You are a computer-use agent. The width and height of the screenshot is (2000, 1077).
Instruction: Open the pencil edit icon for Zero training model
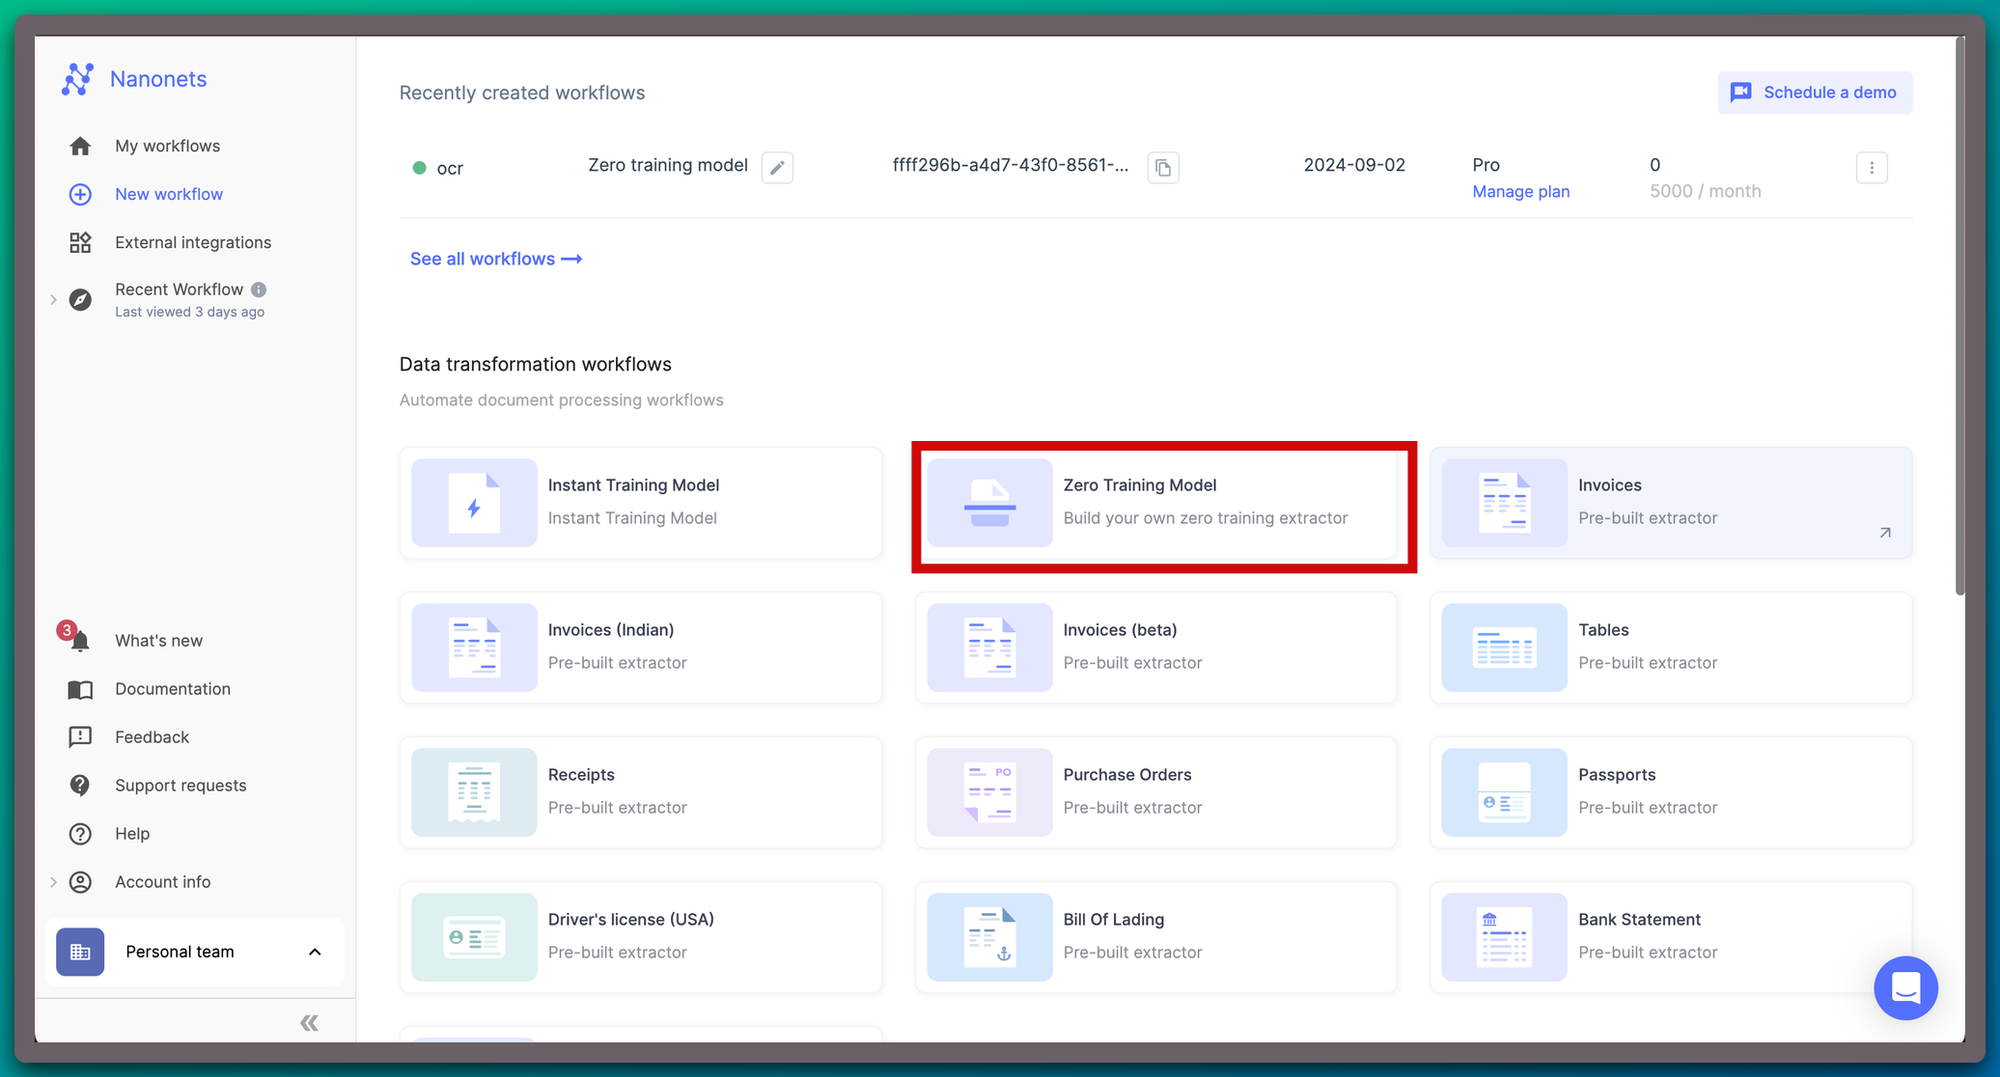(777, 167)
